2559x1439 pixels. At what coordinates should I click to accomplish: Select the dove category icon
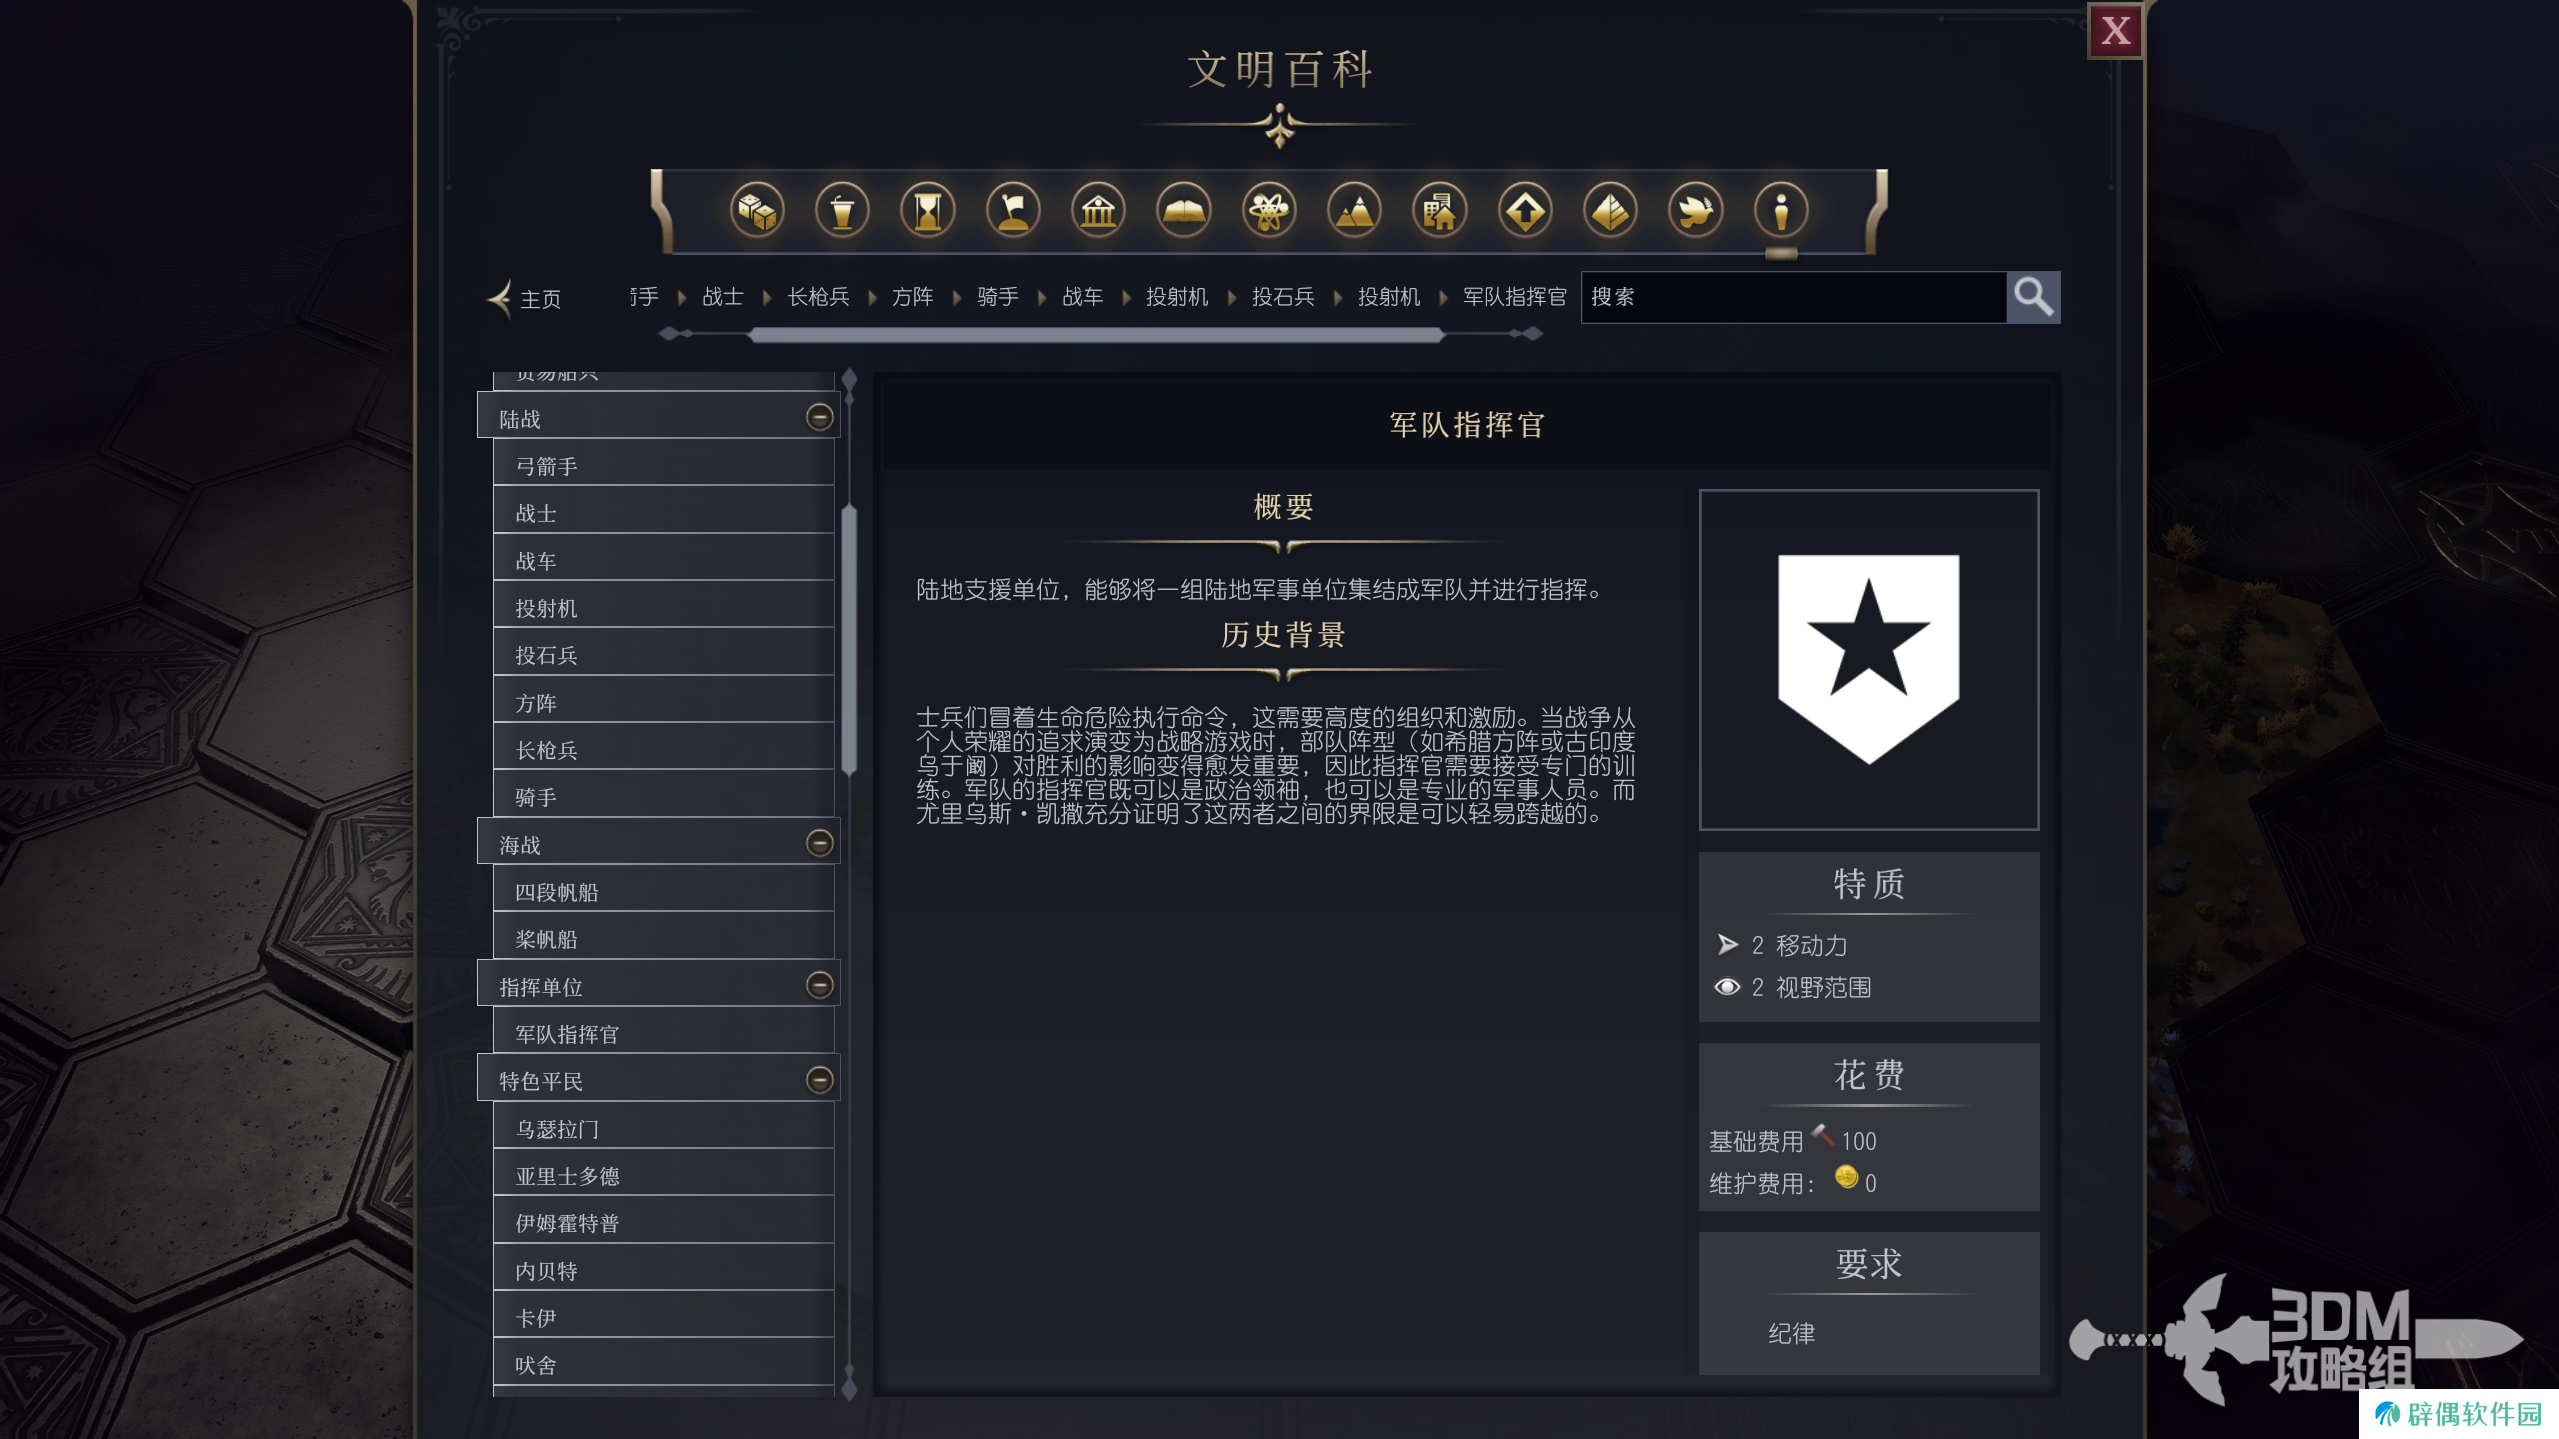click(x=1695, y=211)
